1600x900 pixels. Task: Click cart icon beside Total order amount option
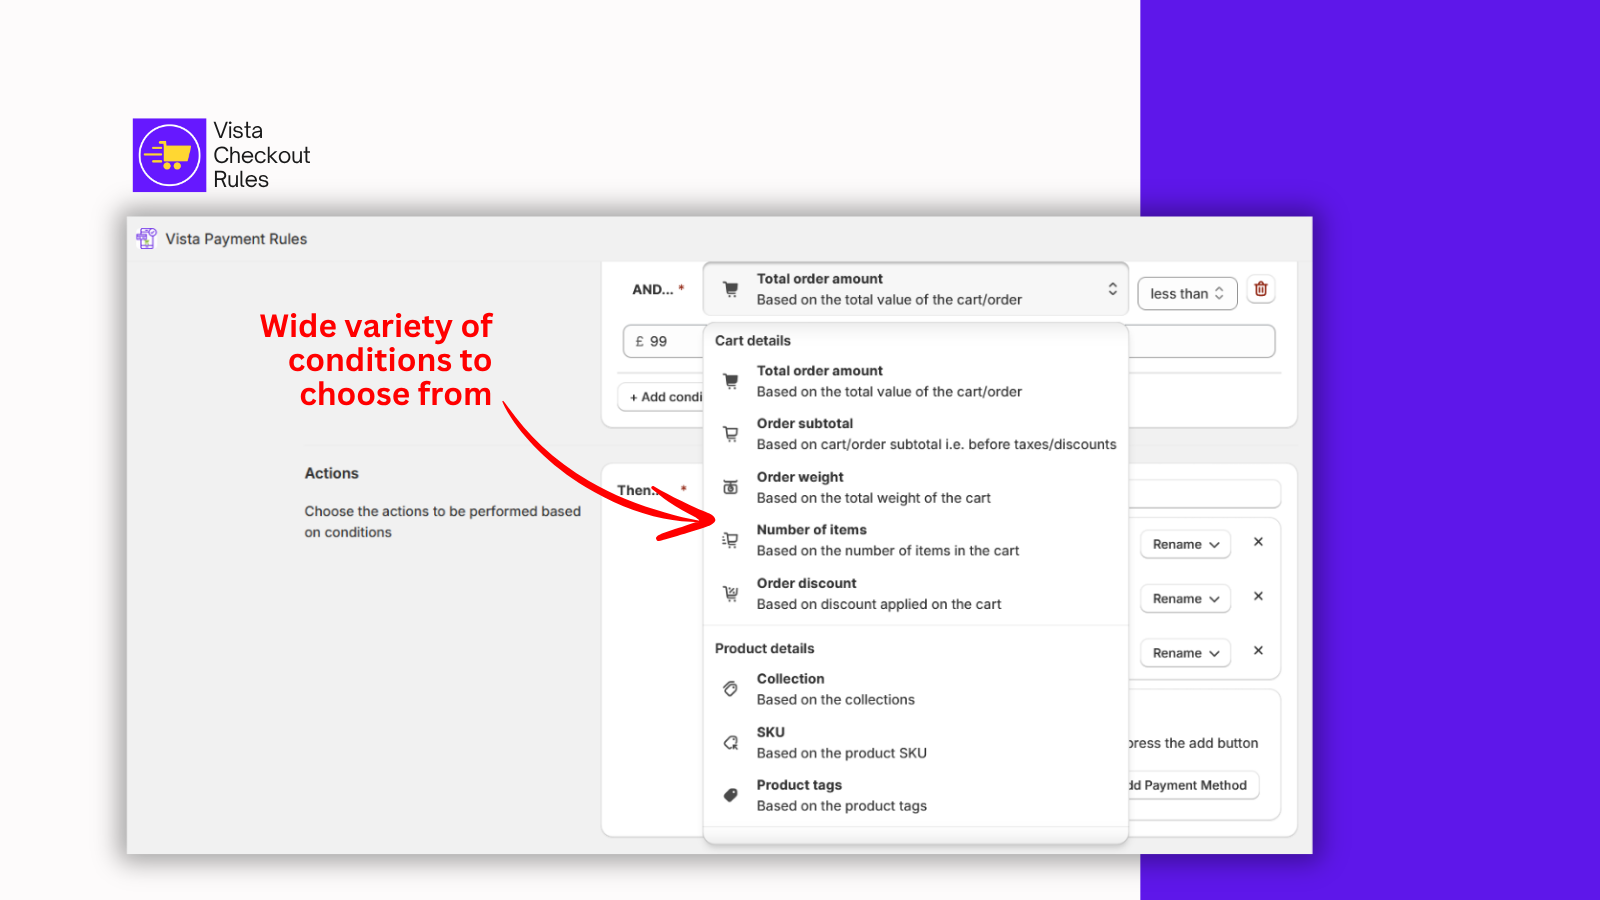pos(731,381)
